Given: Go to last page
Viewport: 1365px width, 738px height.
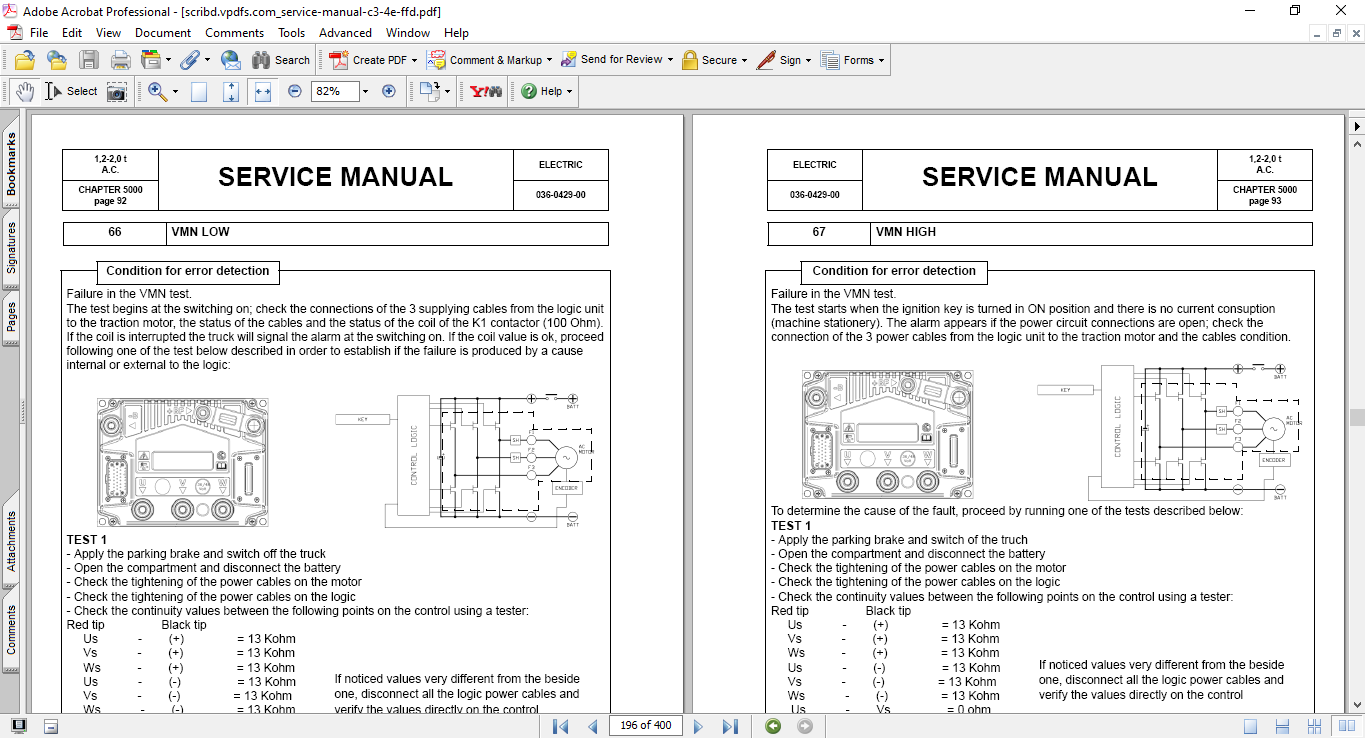Looking at the screenshot, I should coord(730,726).
